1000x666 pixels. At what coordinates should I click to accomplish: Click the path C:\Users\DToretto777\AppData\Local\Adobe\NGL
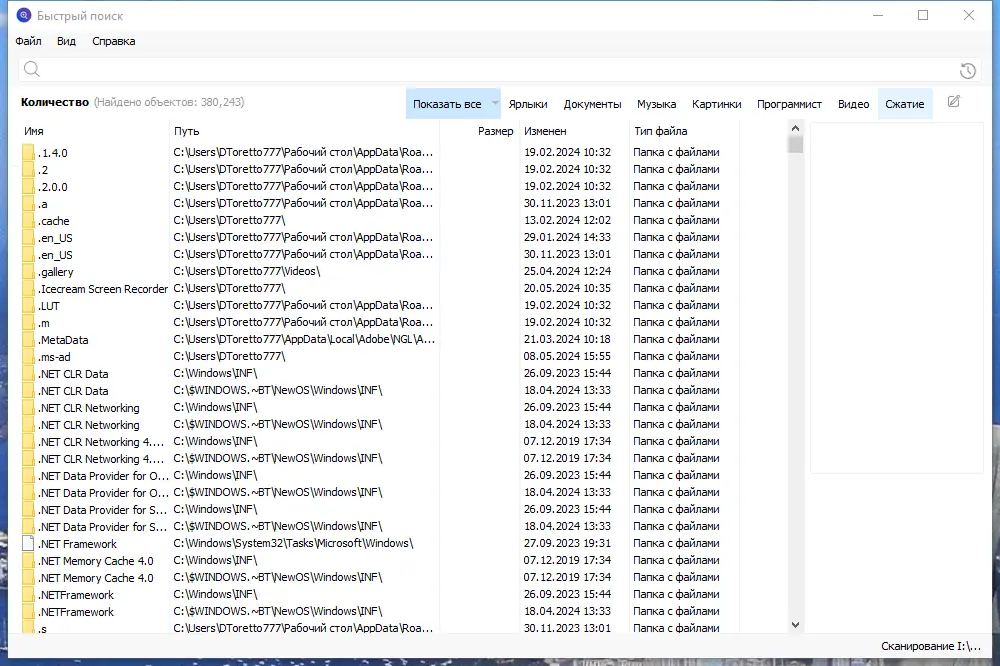point(304,339)
